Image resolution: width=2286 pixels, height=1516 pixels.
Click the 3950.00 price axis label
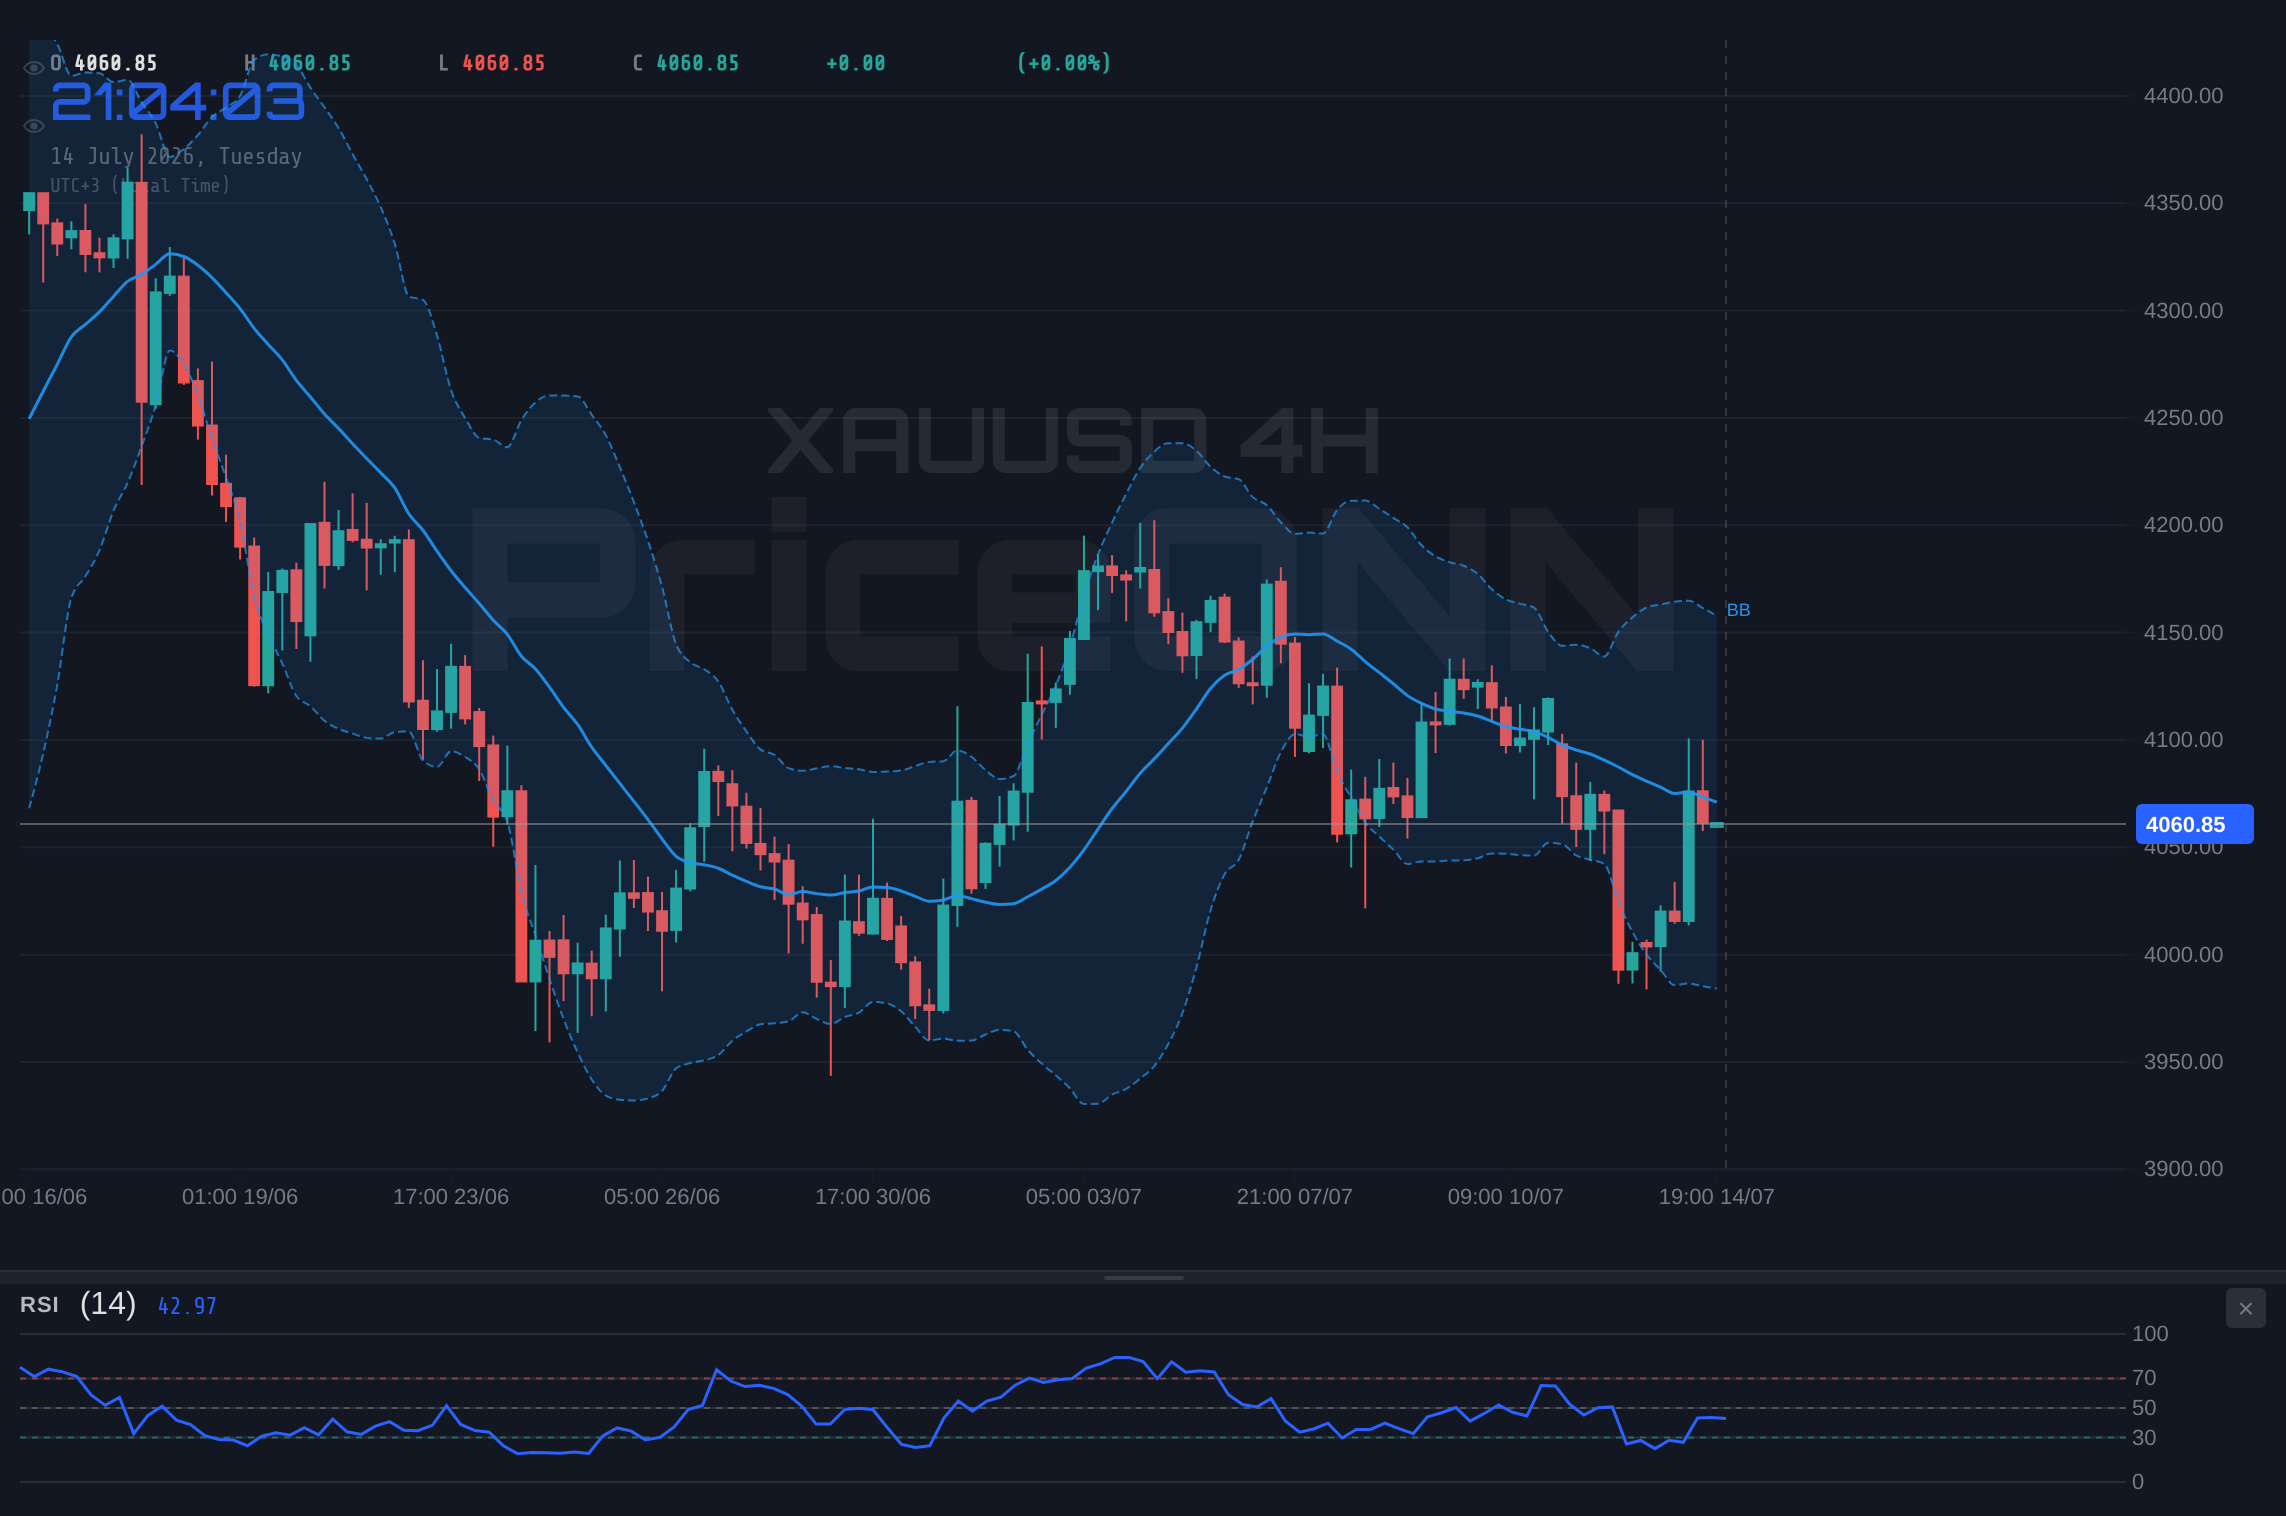point(2183,1062)
